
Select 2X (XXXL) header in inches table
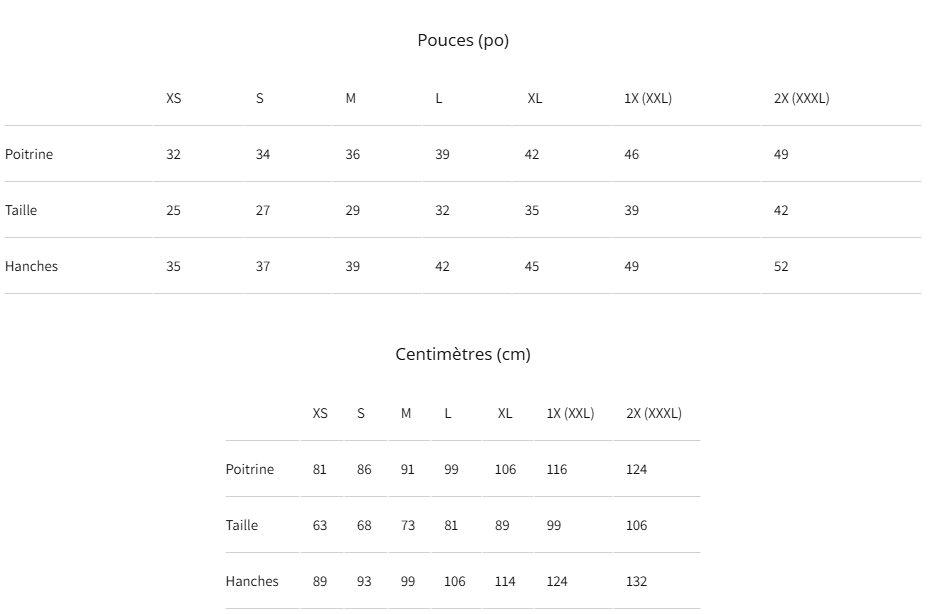[x=802, y=99]
